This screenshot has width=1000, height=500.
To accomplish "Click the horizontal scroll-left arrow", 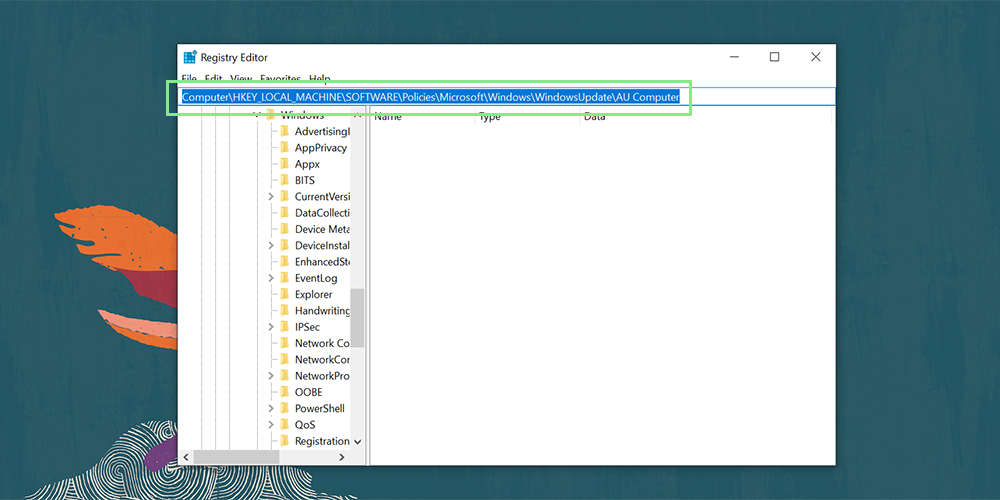I will coord(186,457).
